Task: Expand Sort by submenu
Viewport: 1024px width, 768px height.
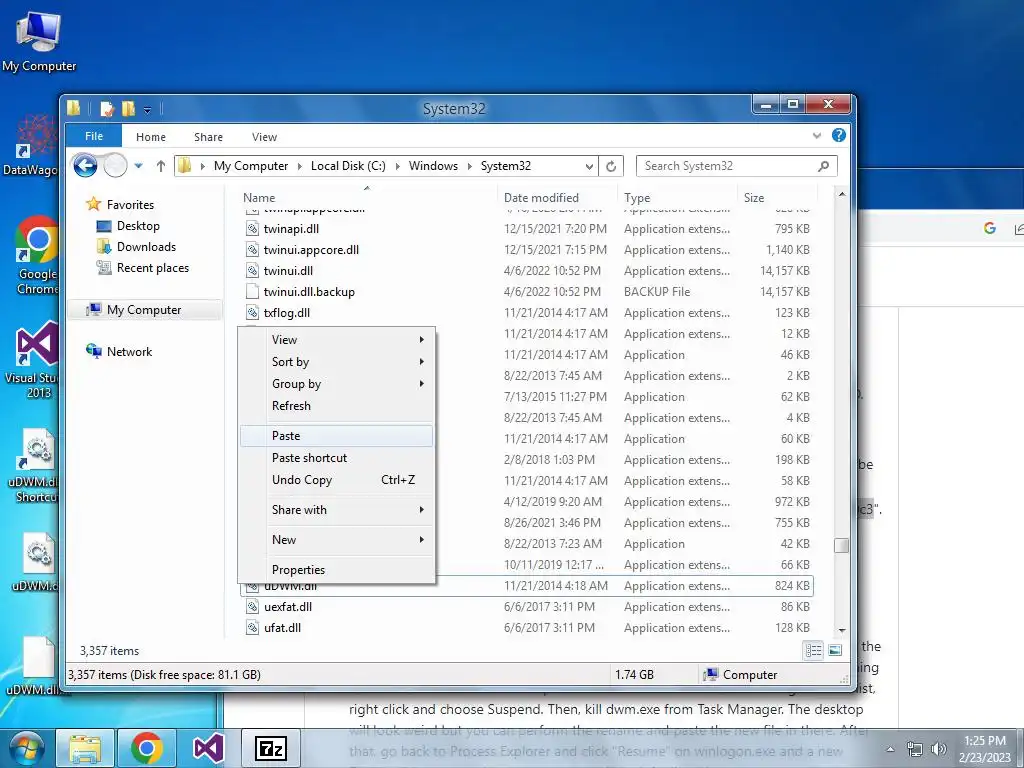Action: coord(422,362)
